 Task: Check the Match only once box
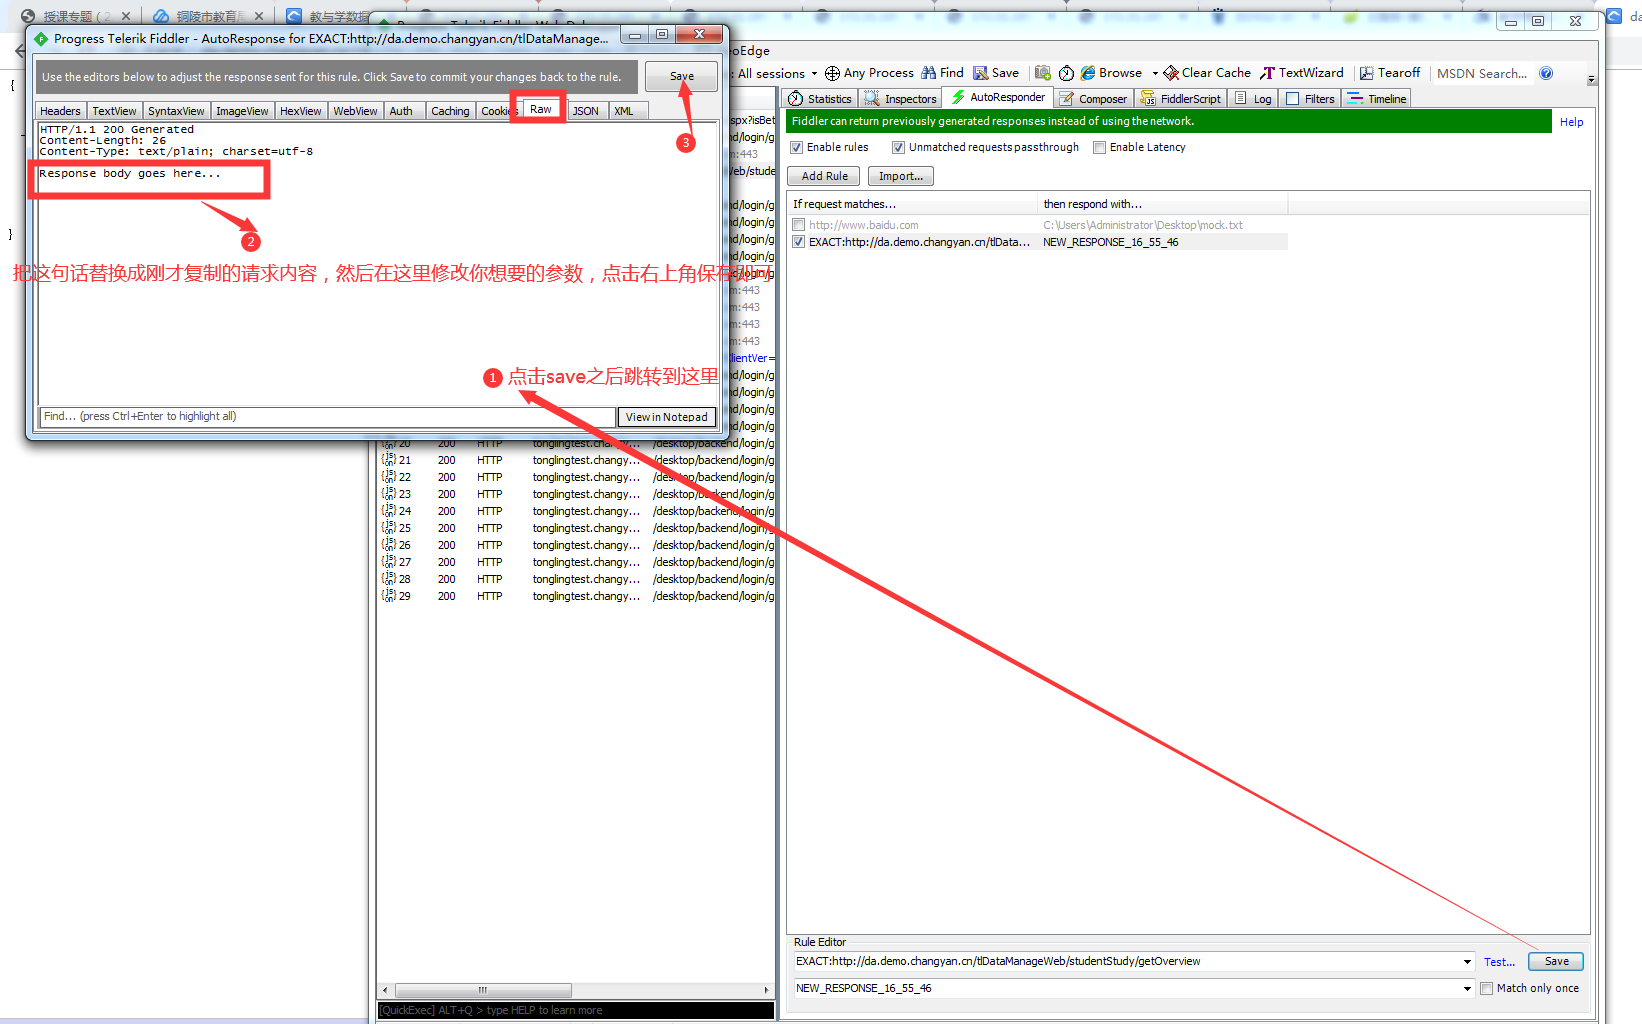point(1486,989)
